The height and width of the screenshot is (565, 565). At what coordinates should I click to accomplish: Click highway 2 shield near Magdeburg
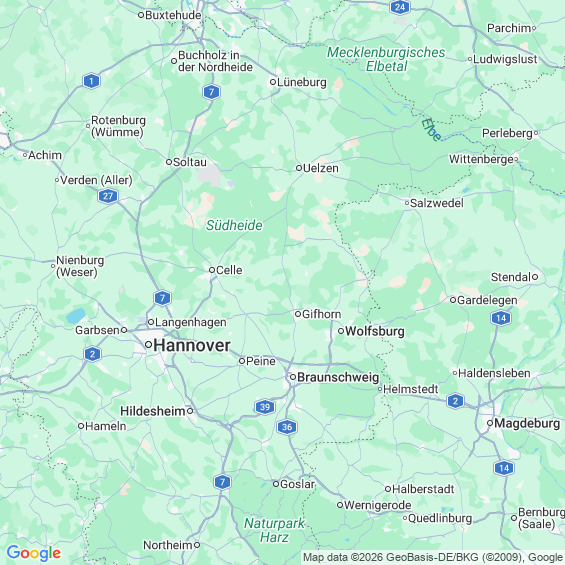tap(455, 401)
